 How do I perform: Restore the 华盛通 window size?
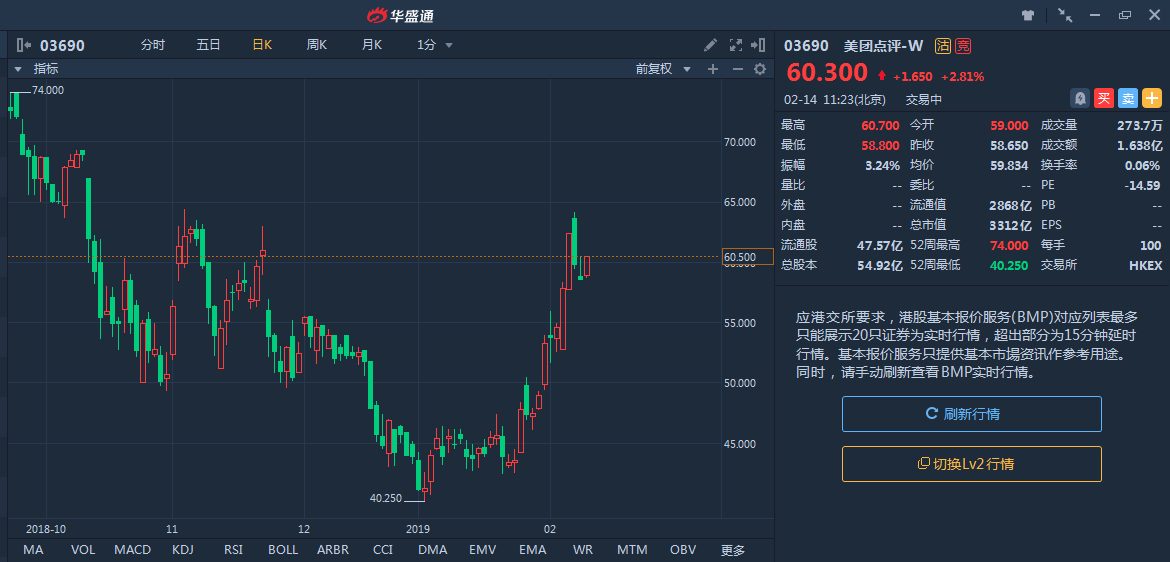[x=1124, y=15]
